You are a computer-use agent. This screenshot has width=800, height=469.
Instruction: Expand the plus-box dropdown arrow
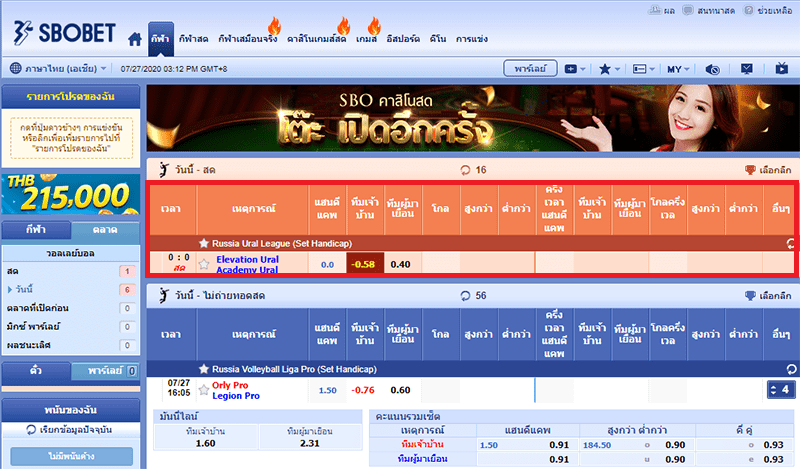(583, 69)
